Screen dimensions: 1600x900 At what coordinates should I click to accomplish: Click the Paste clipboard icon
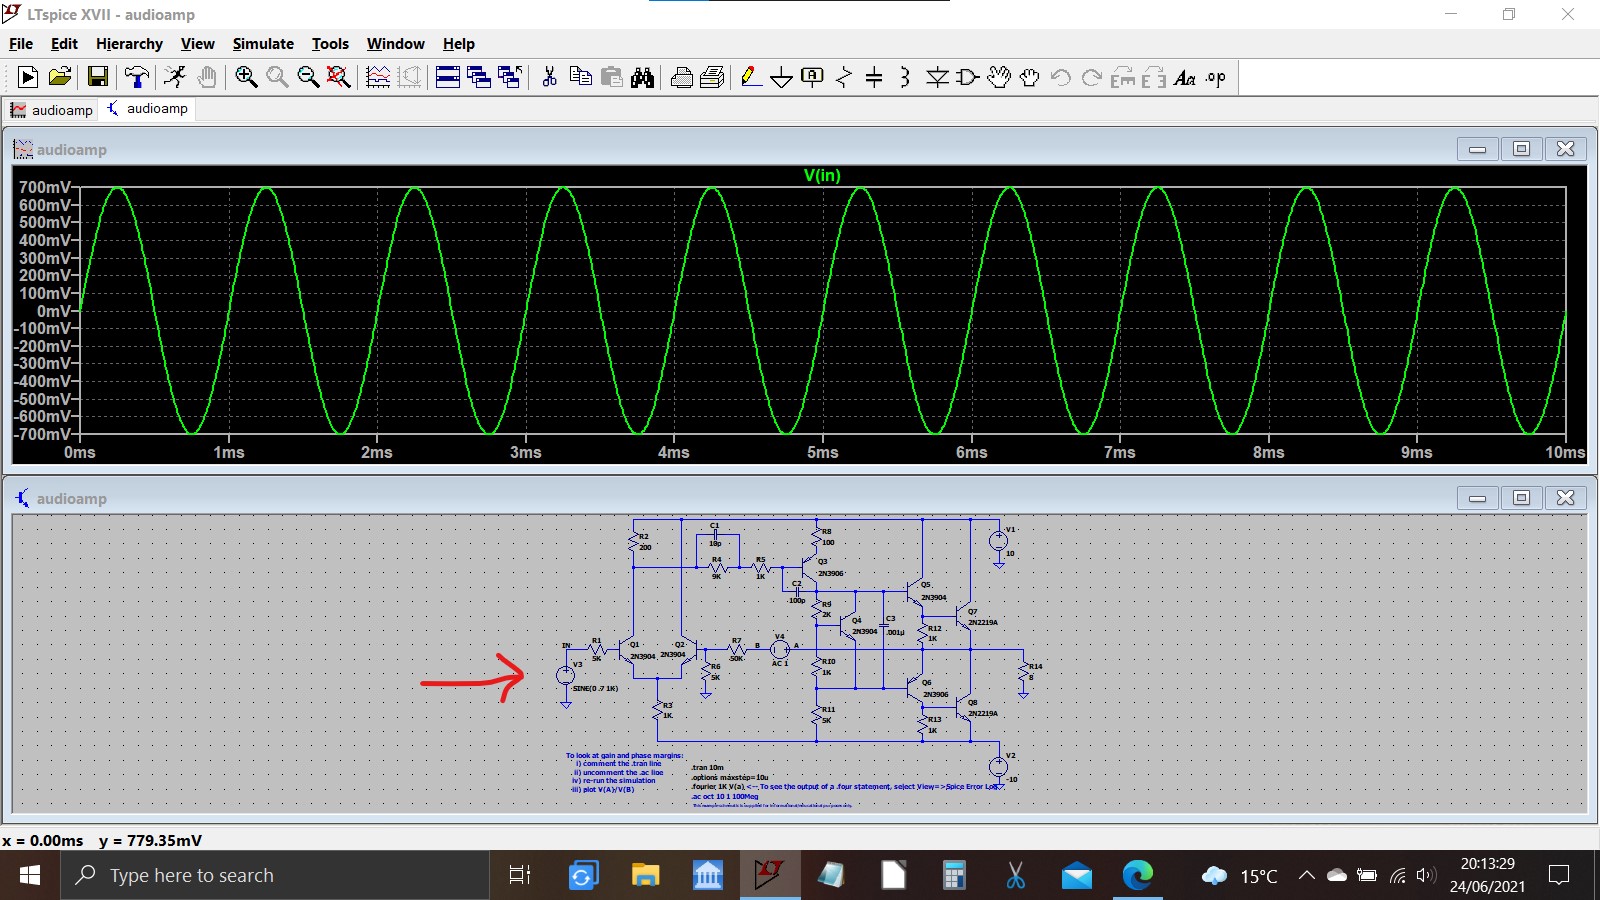pos(612,77)
